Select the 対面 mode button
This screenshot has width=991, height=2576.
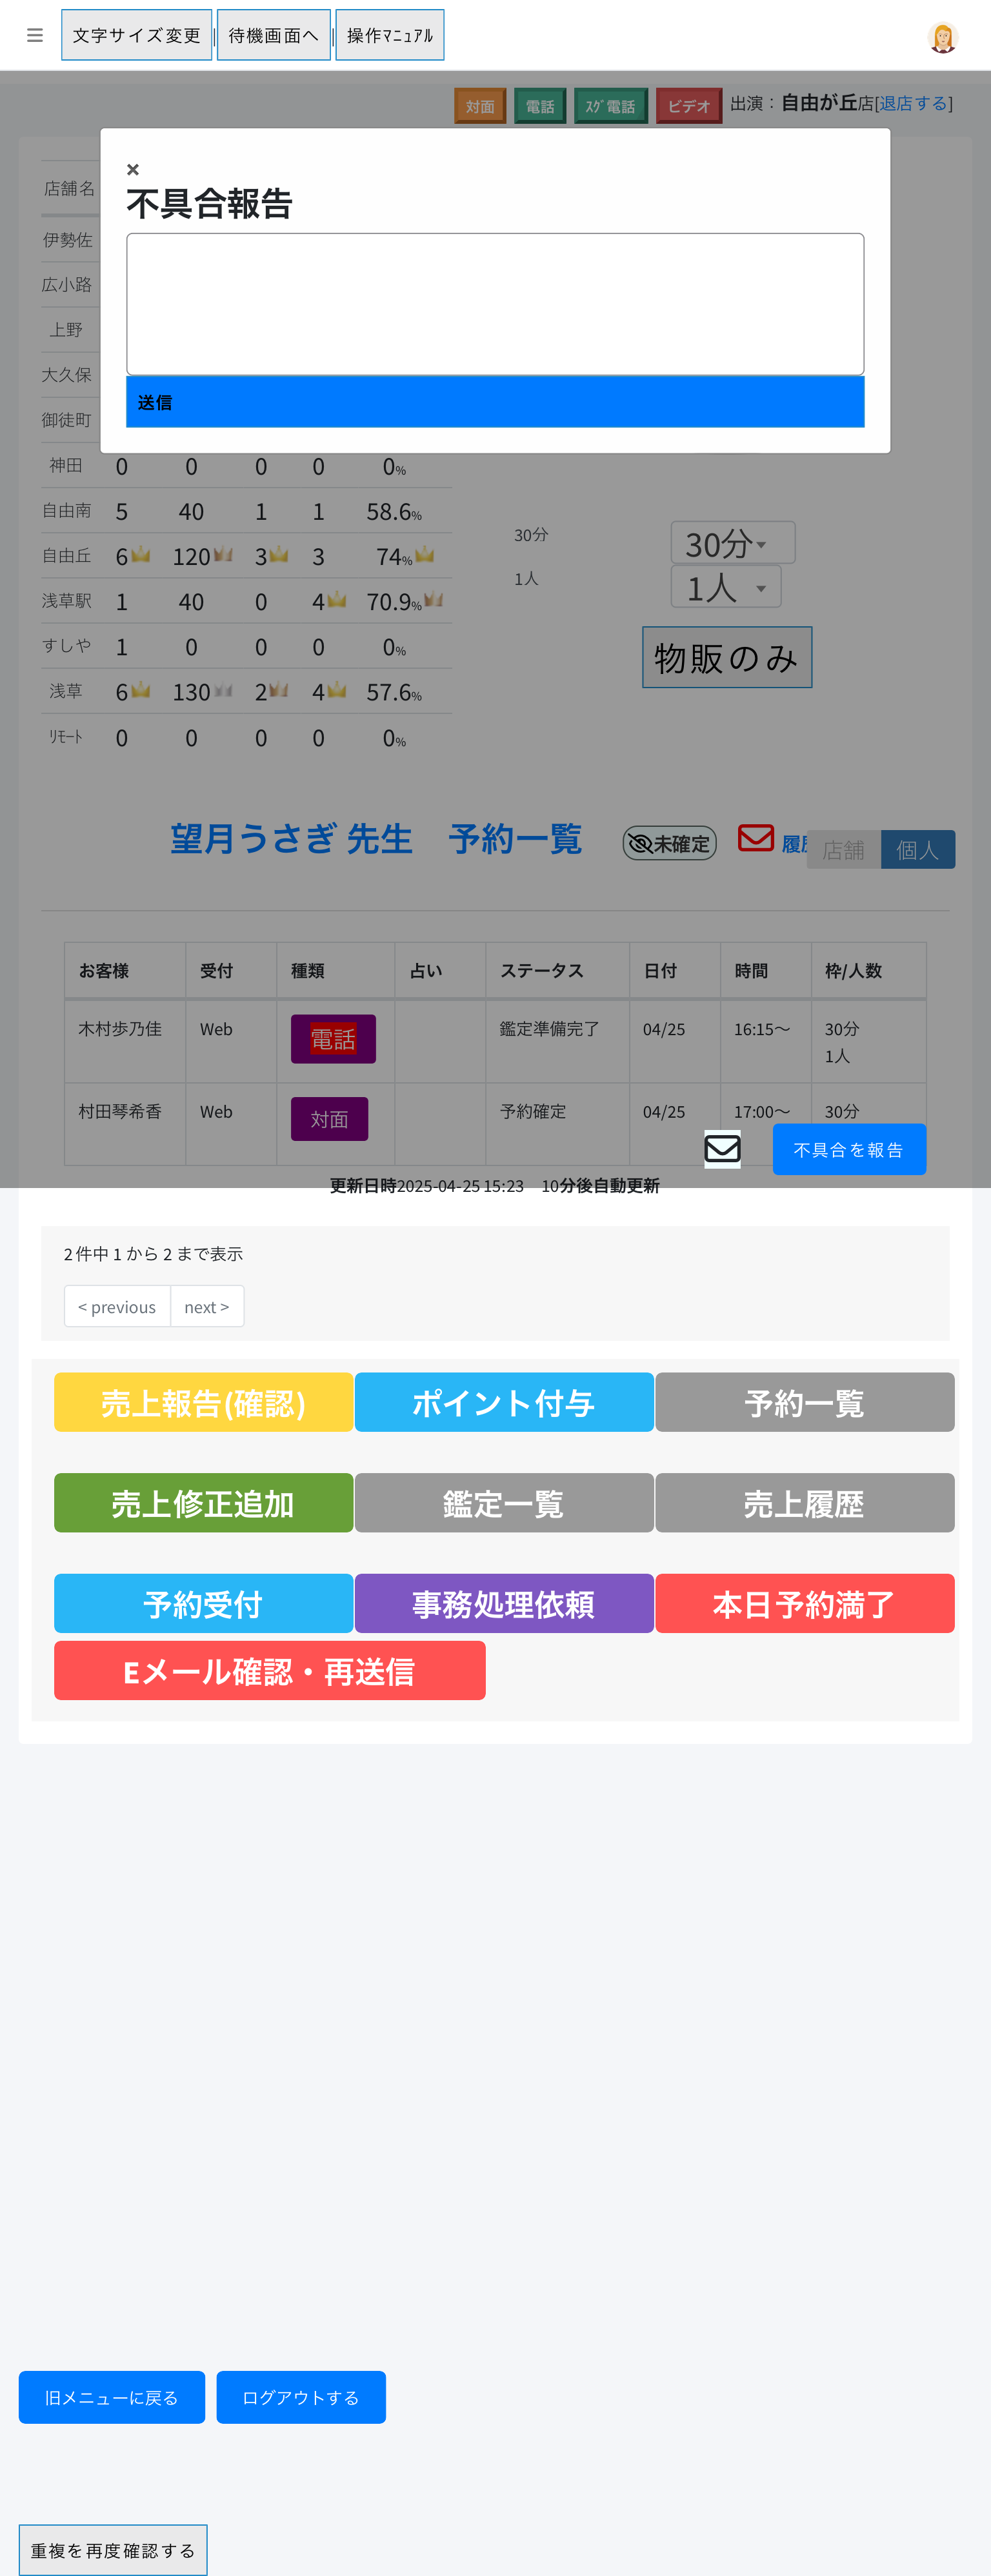[480, 106]
